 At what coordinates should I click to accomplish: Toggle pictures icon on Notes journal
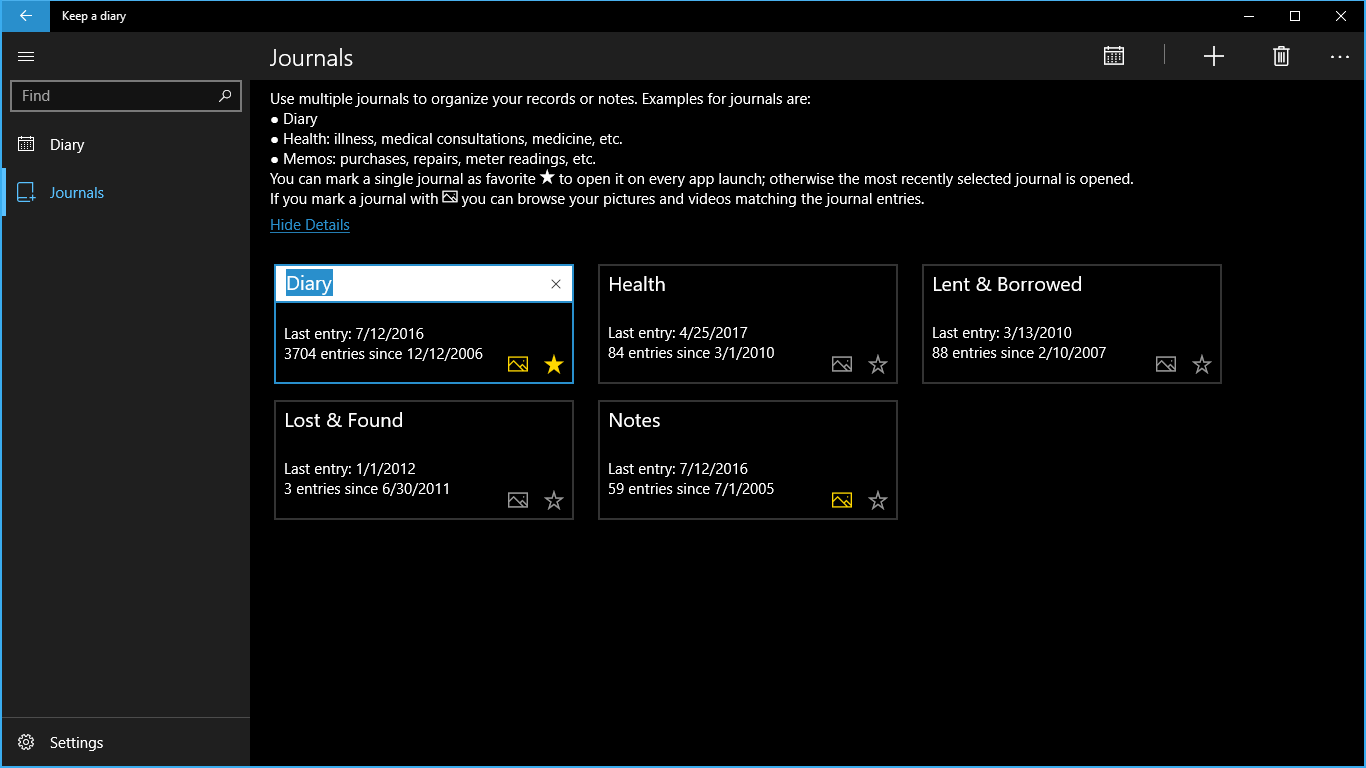coord(842,500)
